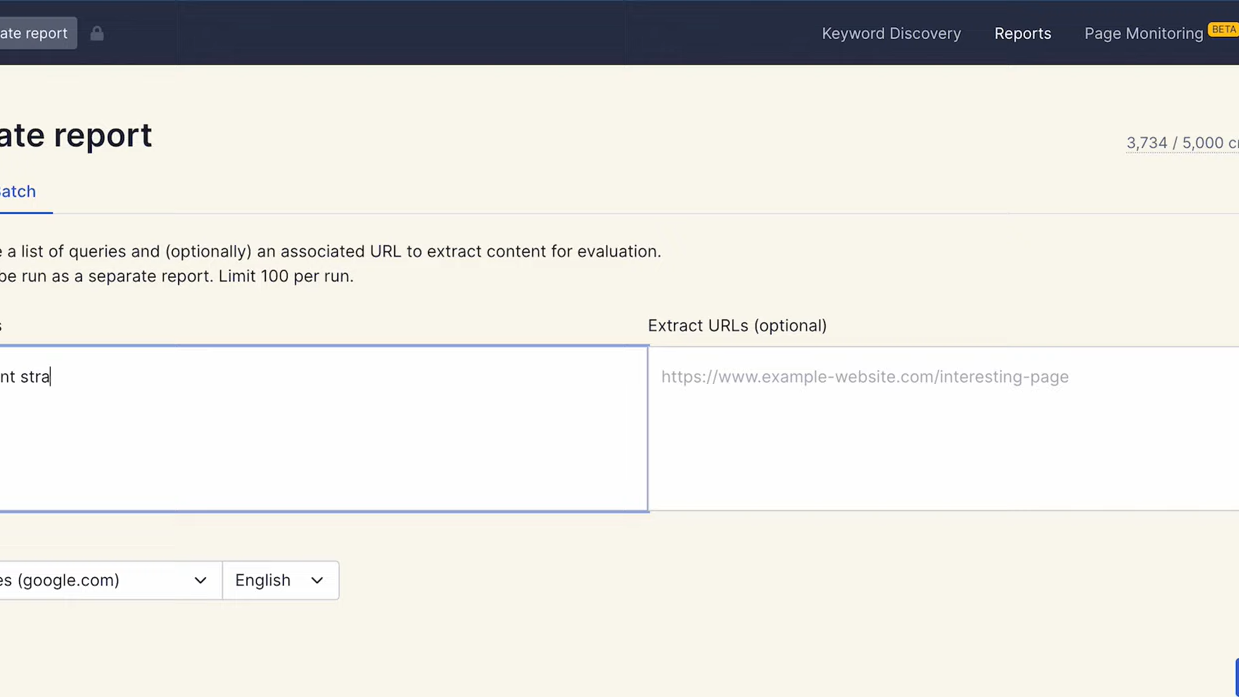Click the report button in the top bar
This screenshot has width=1239, height=697.
tap(38, 33)
